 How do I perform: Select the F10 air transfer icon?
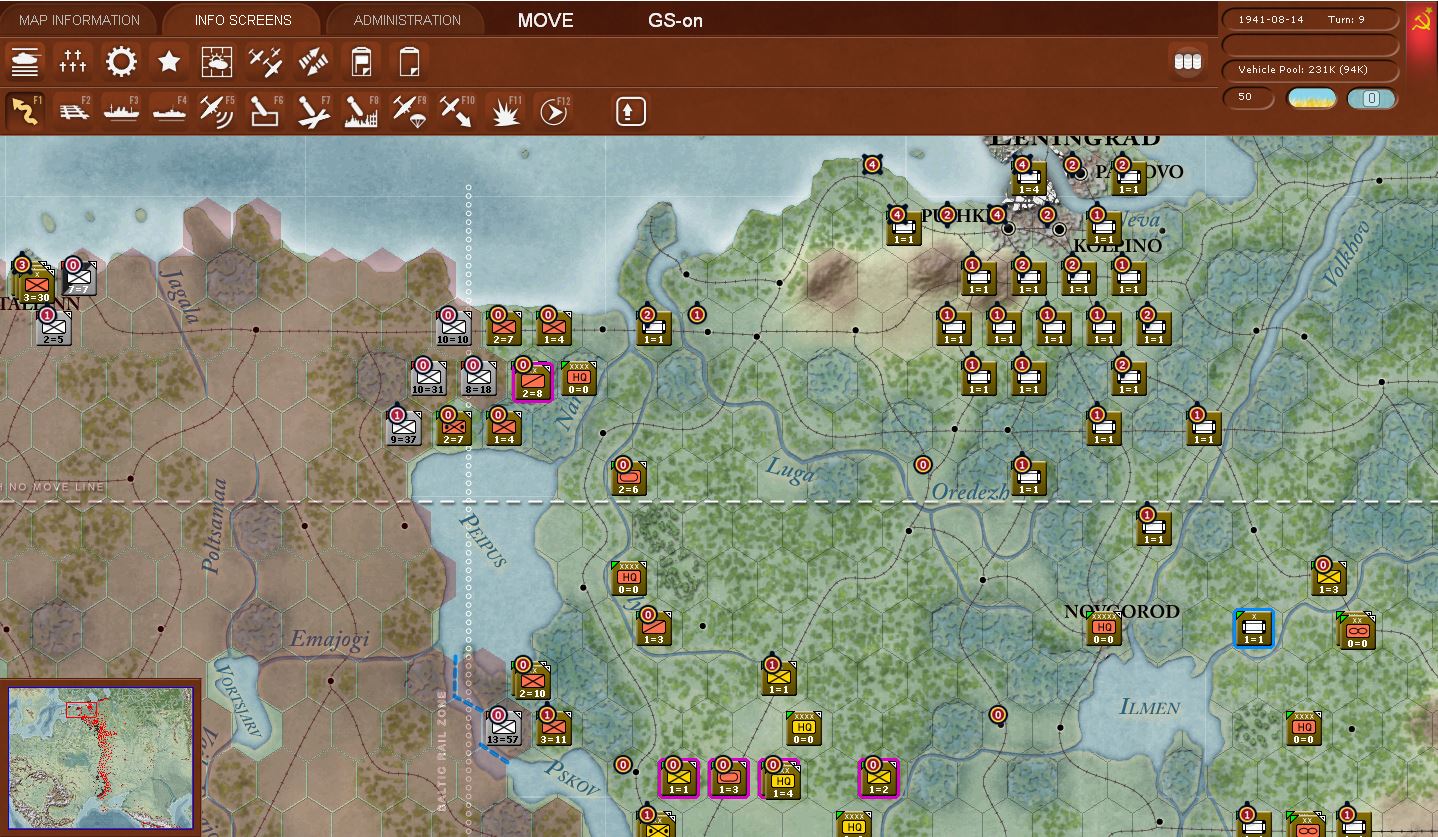[x=457, y=111]
